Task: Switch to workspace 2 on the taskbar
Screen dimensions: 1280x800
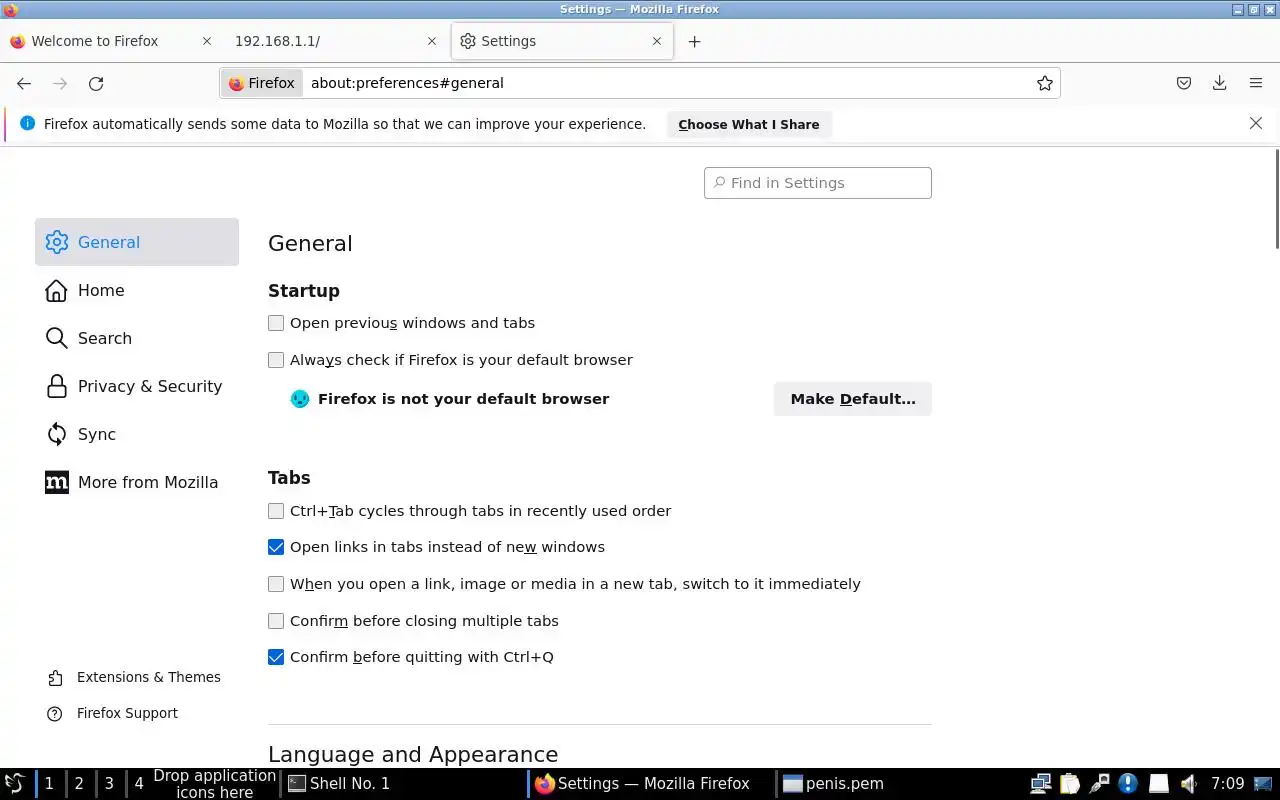Action: [x=79, y=784]
